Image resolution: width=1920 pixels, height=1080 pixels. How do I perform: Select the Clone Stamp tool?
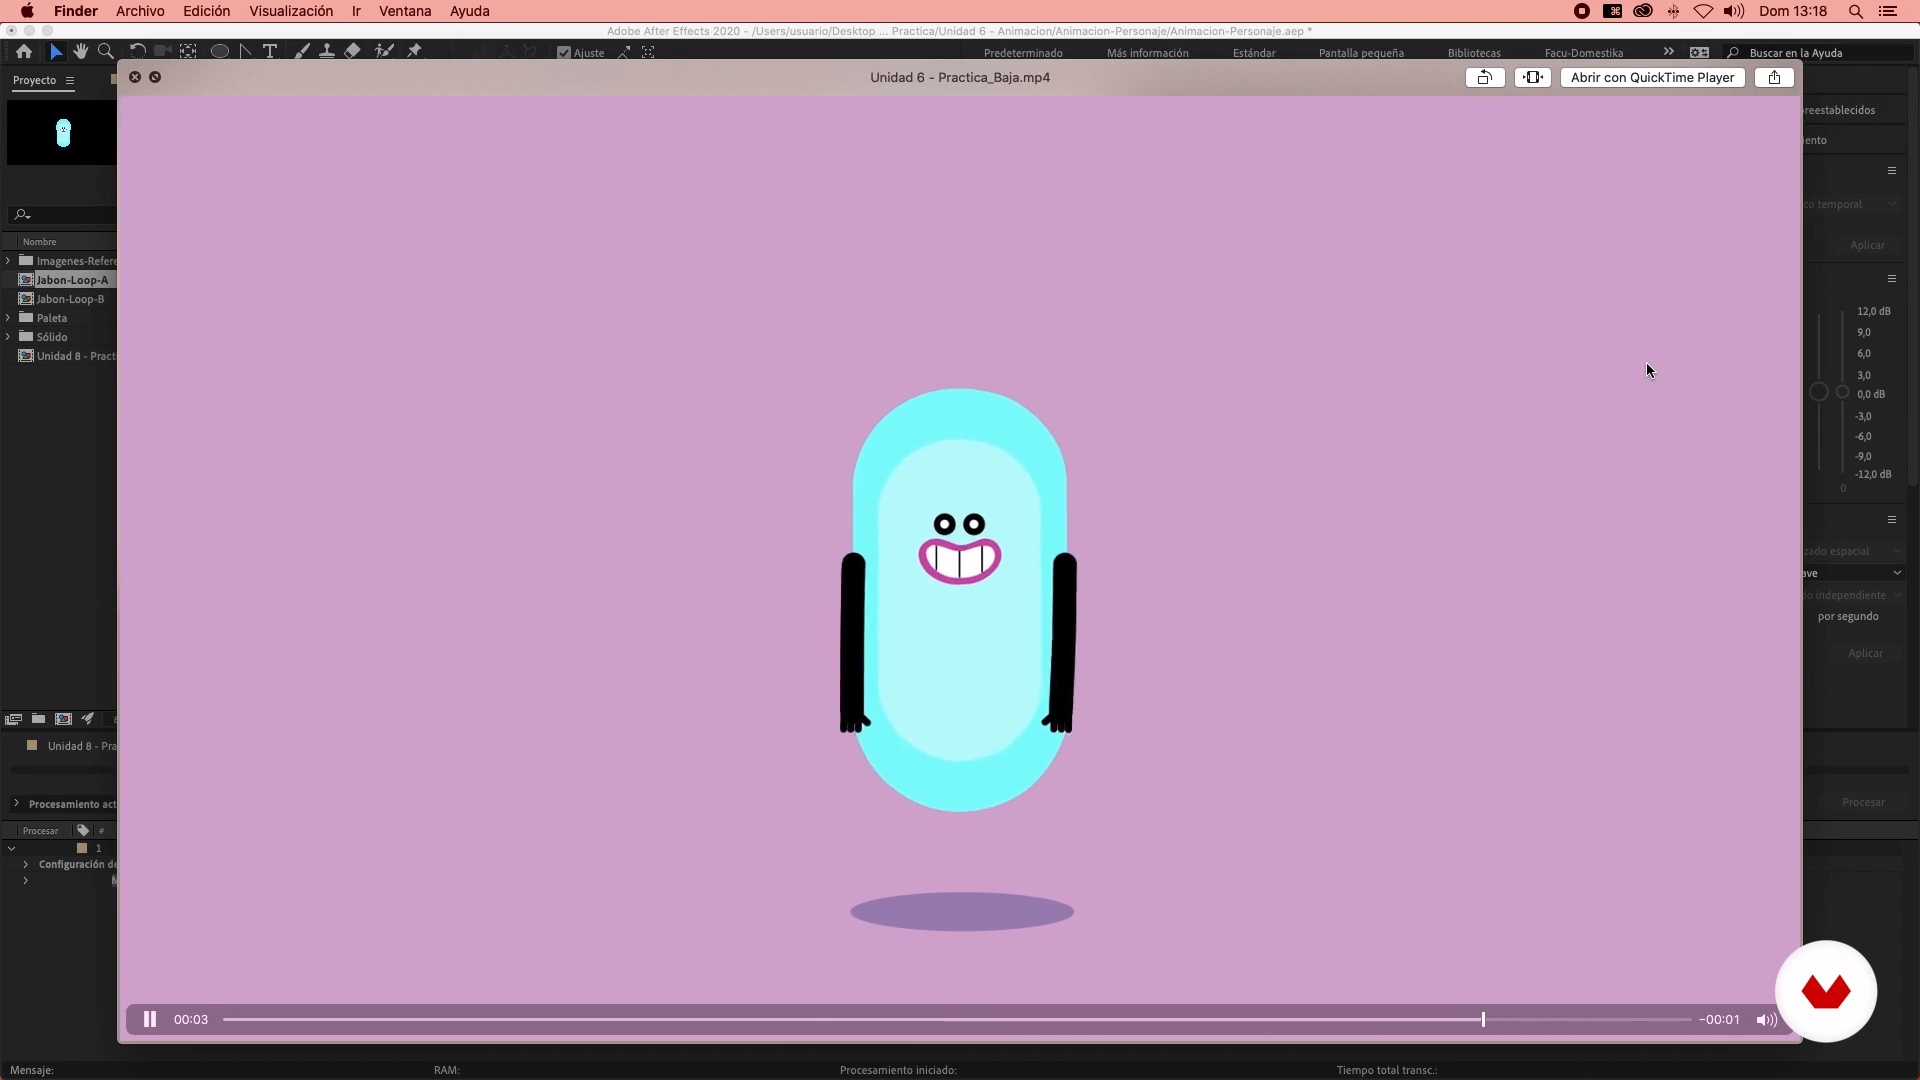[x=327, y=52]
